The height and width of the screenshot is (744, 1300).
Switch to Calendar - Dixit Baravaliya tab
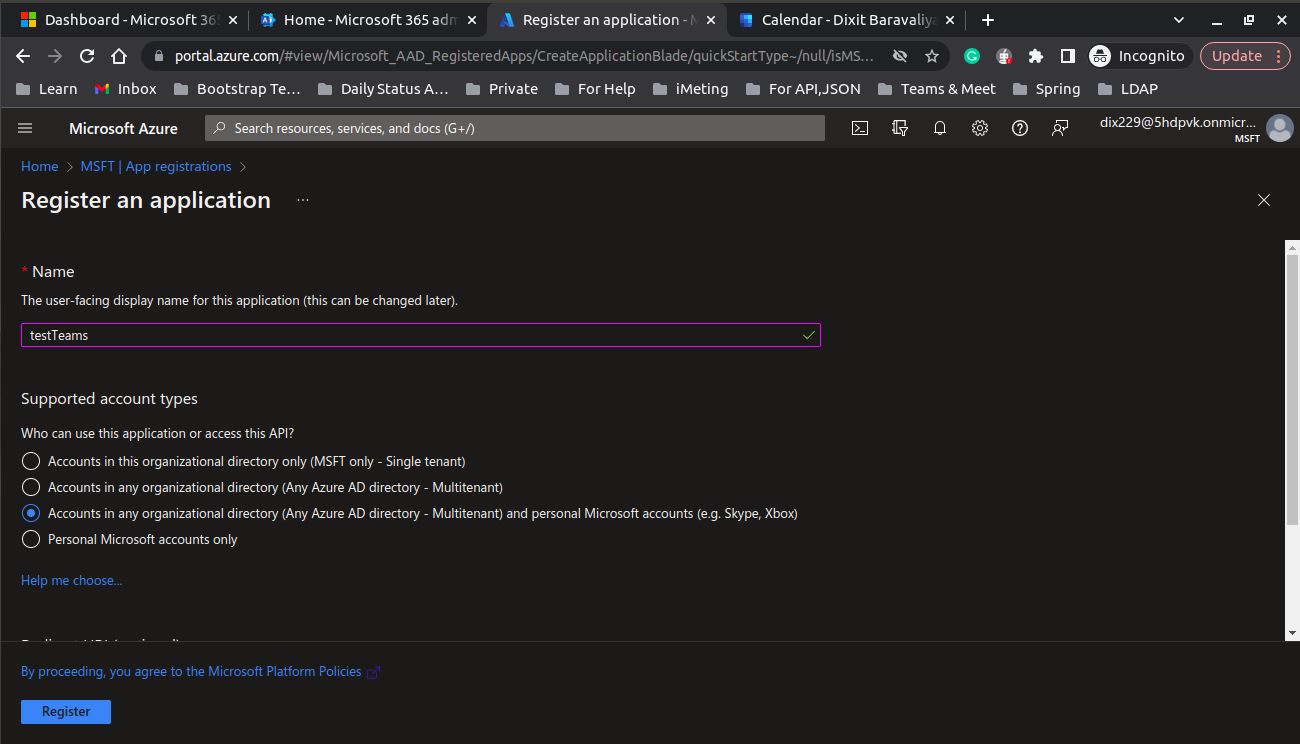(846, 20)
